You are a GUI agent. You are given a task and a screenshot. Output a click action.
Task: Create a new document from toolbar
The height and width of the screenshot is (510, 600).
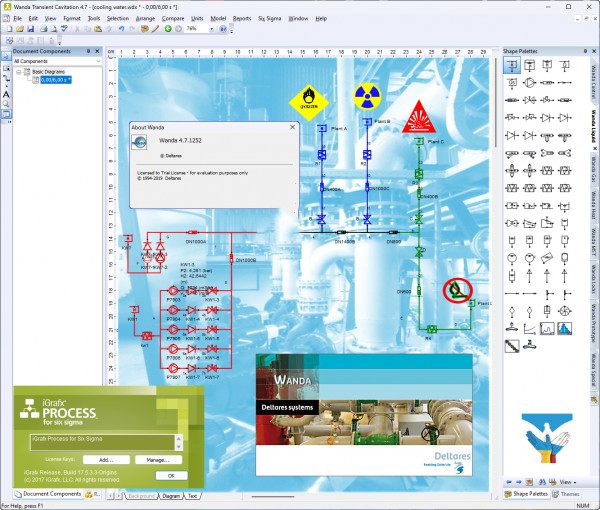tap(10, 29)
